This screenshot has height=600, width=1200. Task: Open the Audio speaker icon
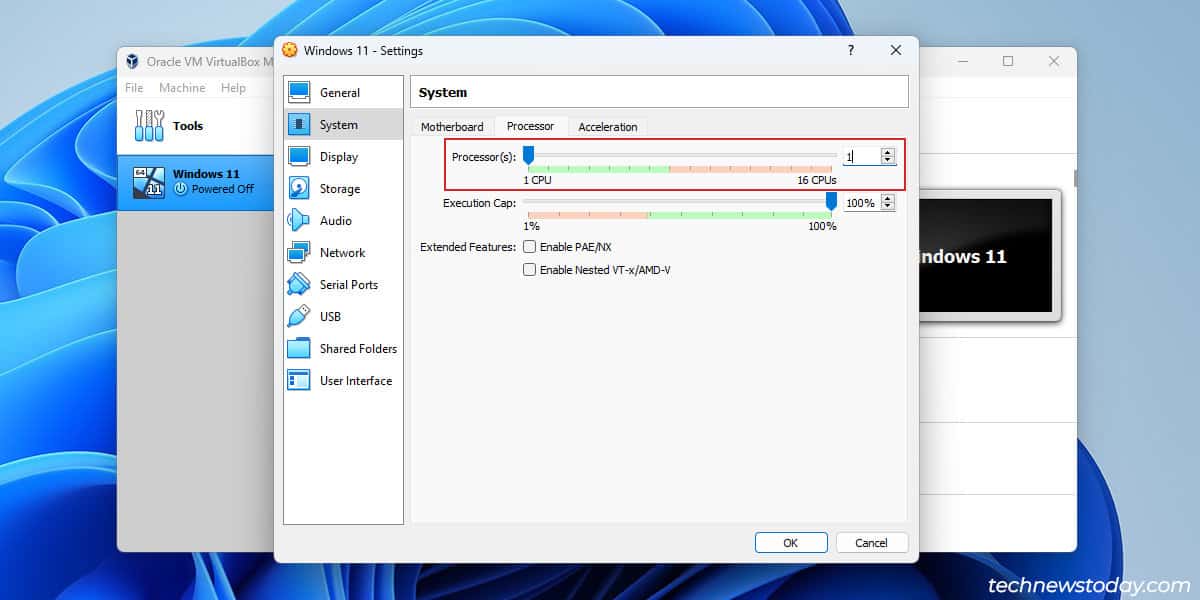point(299,221)
